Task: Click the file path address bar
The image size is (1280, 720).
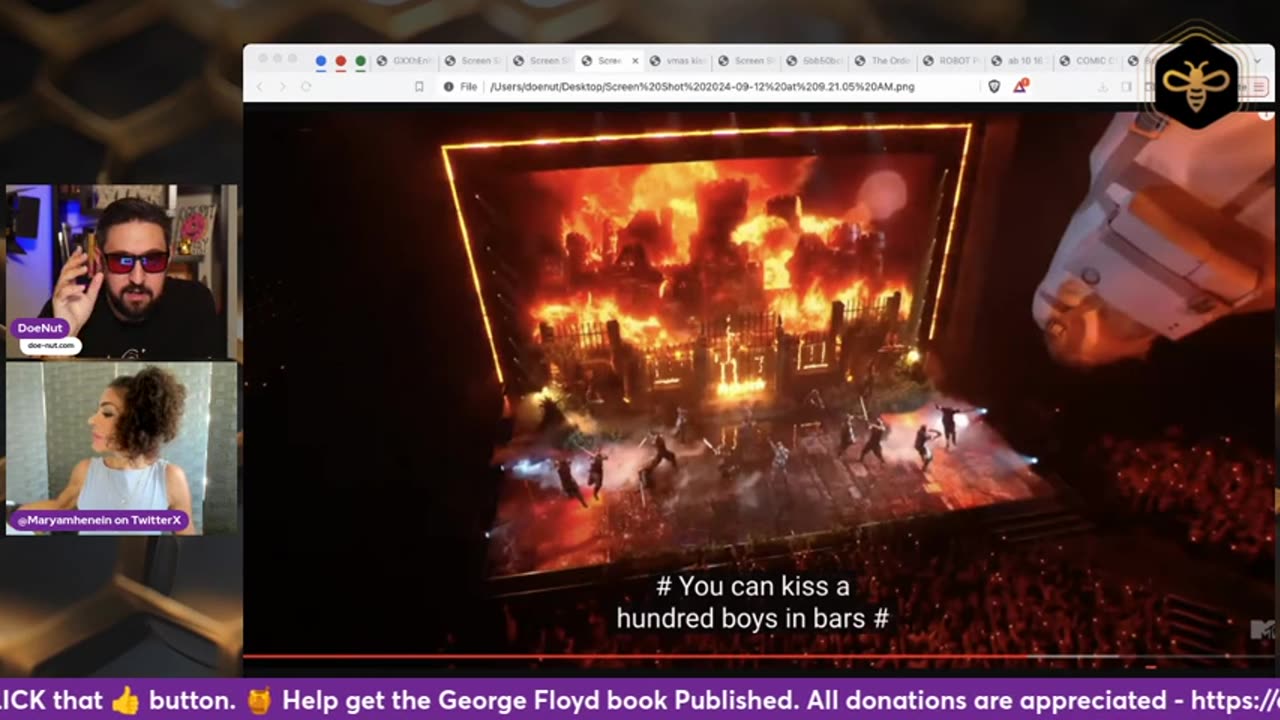Action: coord(700,87)
